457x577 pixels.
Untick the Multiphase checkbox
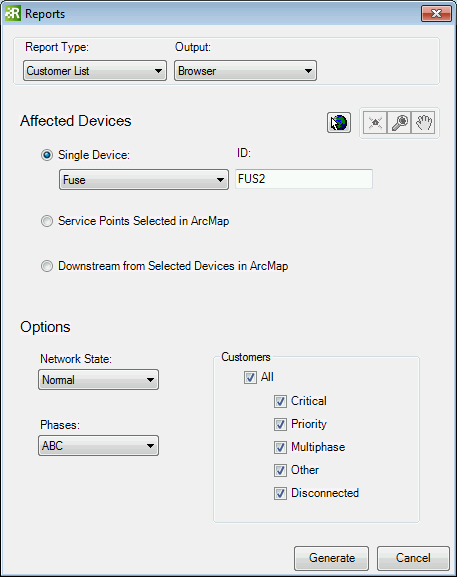coord(280,447)
